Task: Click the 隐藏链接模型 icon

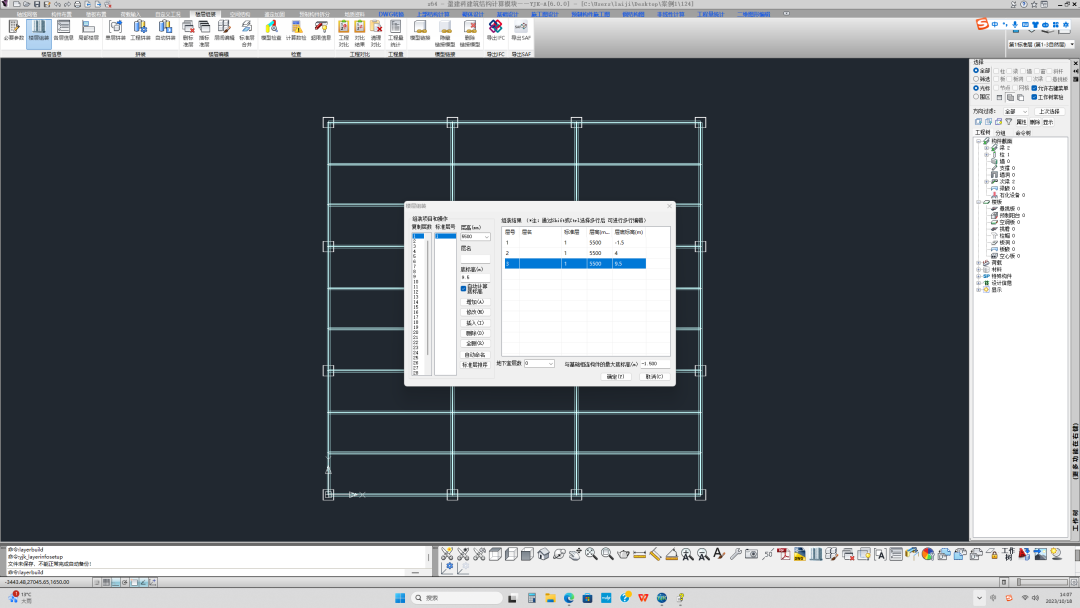Action: pyautogui.click(x=445, y=33)
